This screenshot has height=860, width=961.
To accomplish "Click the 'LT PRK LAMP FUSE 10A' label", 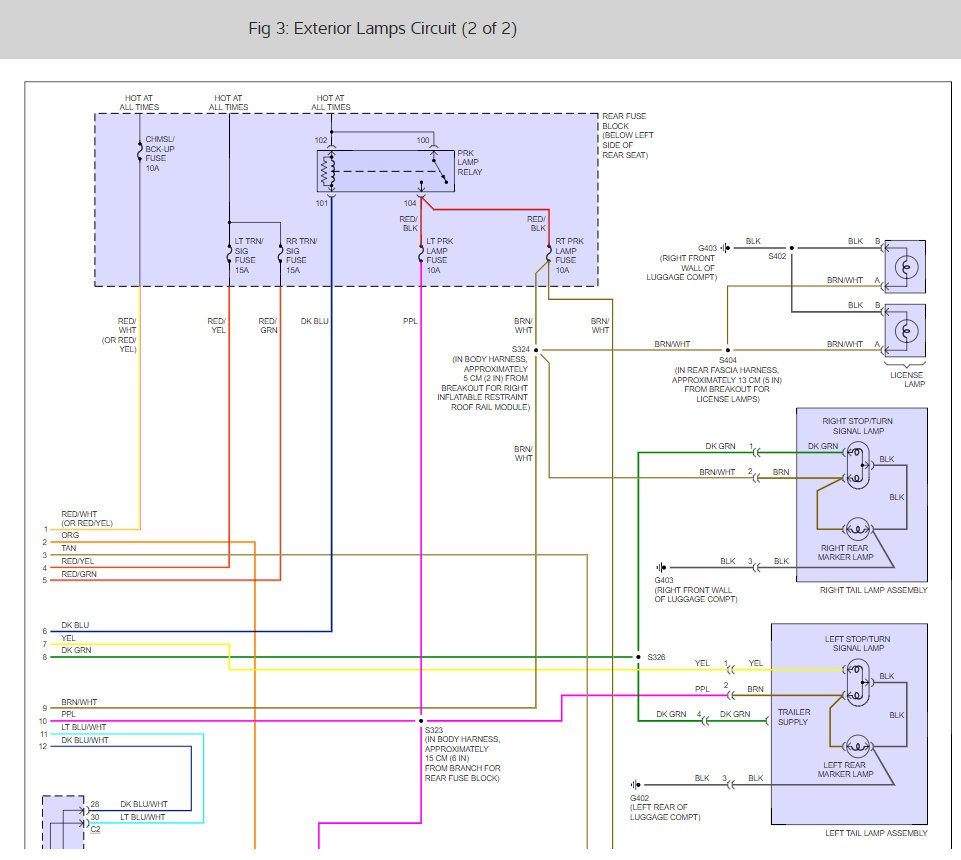I will tap(440, 256).
